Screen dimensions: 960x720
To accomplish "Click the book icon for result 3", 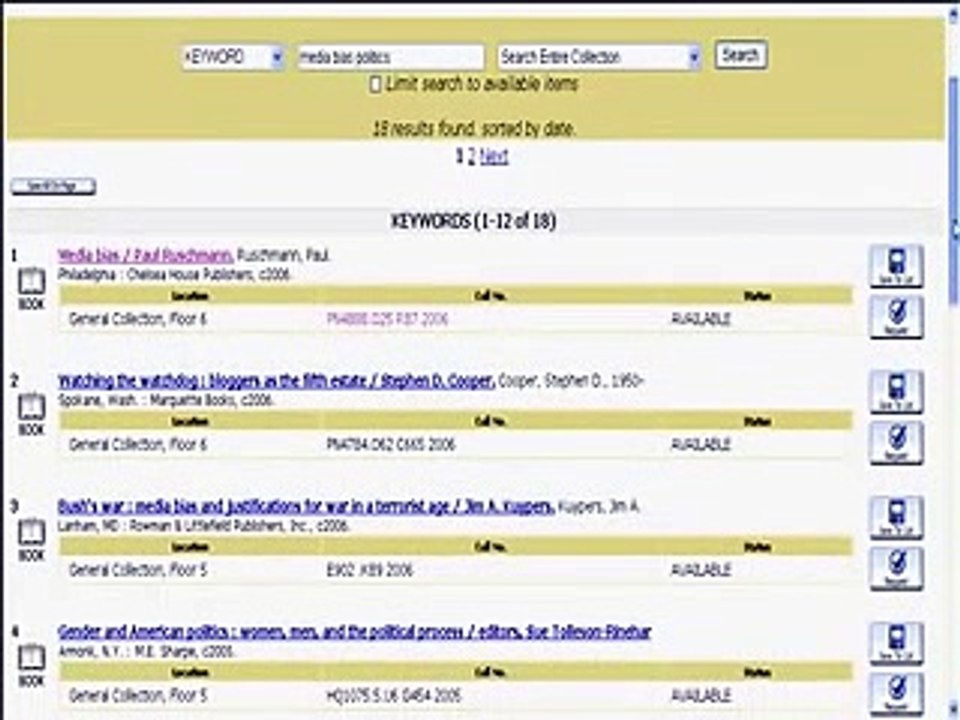I will [x=31, y=533].
